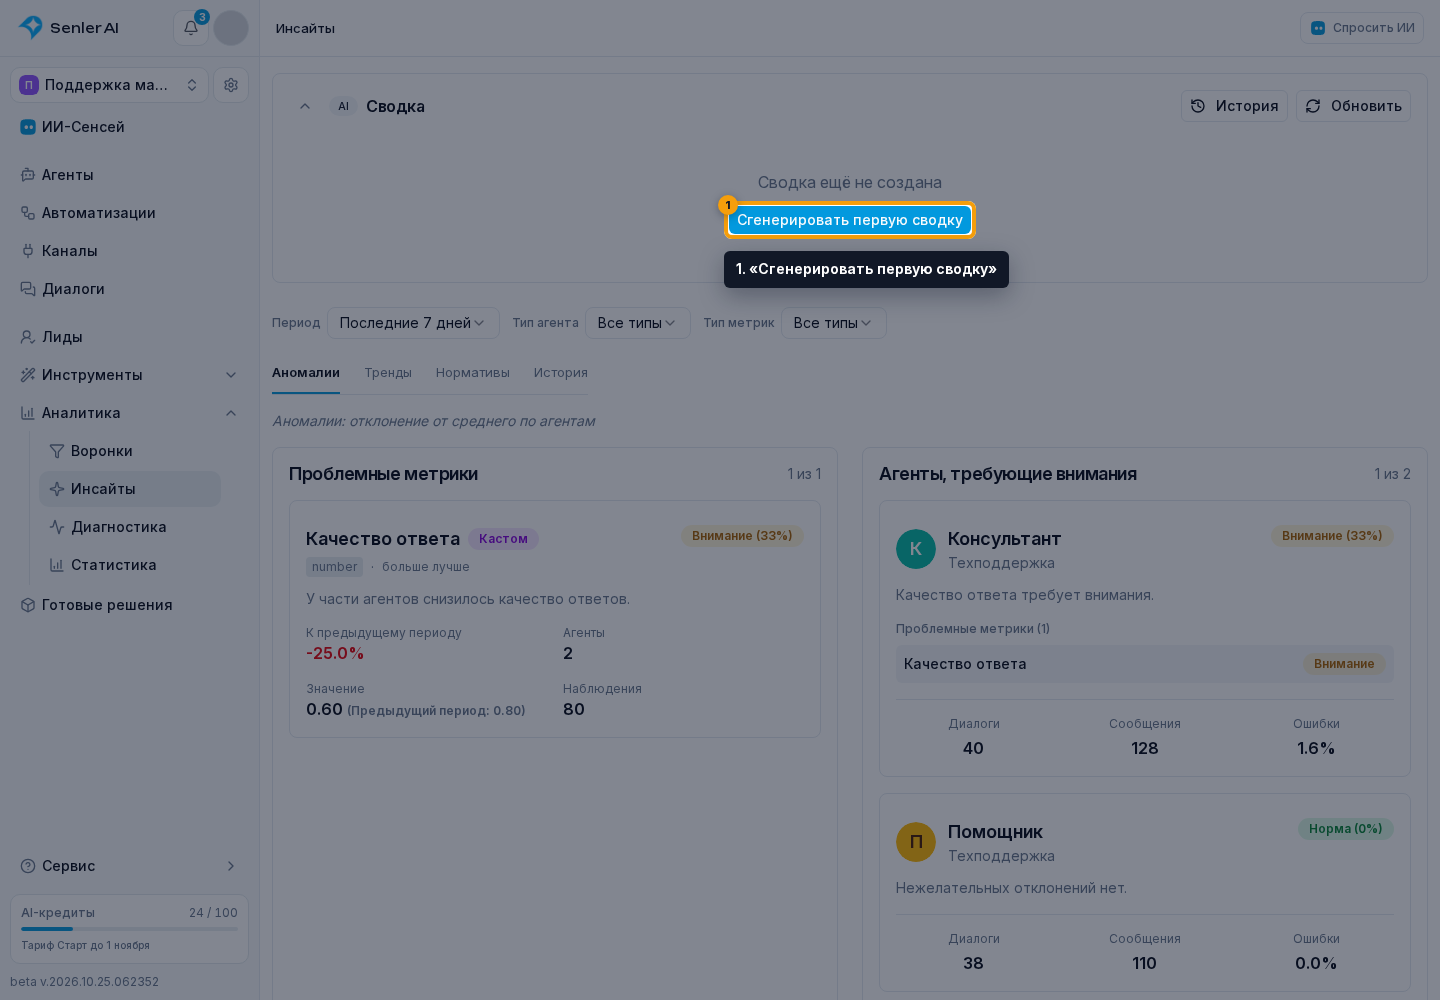
Task: Select Инсайты in the sidebar
Action: [x=130, y=489]
